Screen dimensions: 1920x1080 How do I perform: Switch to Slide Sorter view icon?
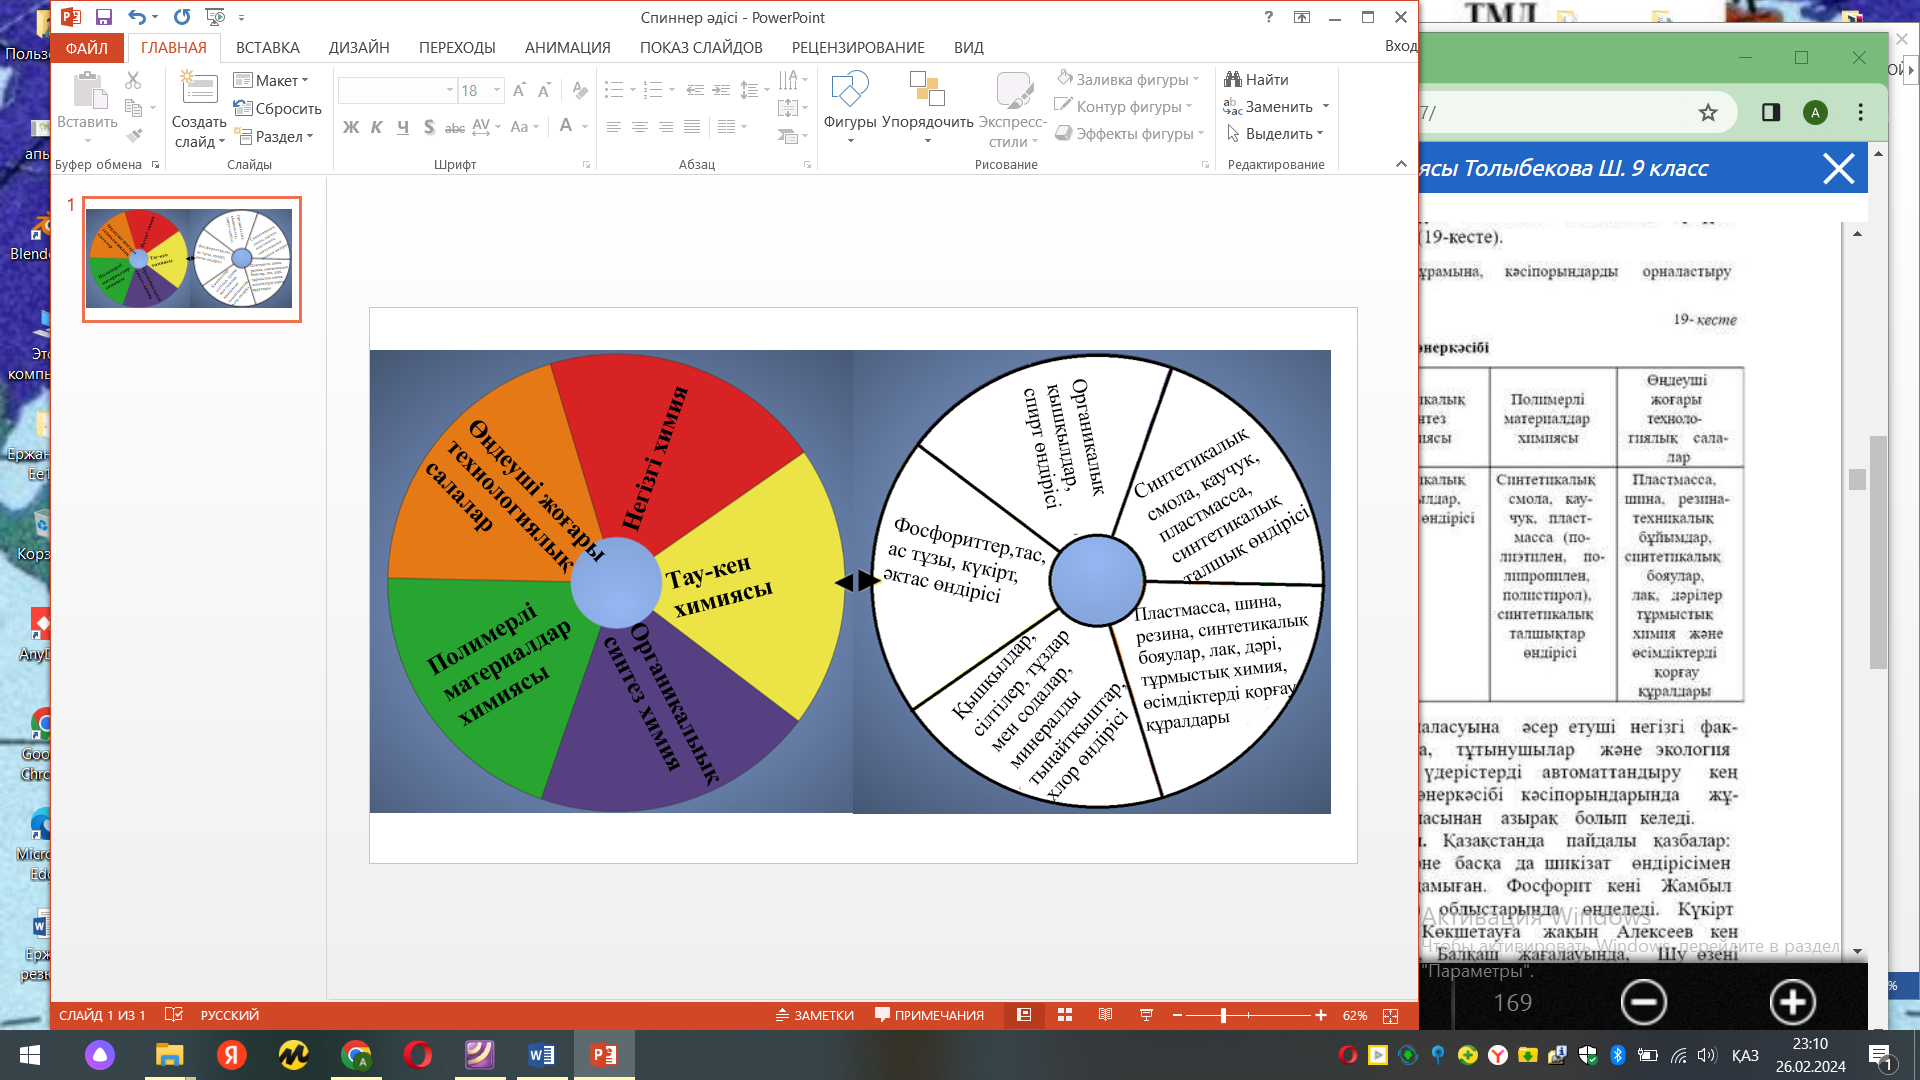point(1065,1015)
